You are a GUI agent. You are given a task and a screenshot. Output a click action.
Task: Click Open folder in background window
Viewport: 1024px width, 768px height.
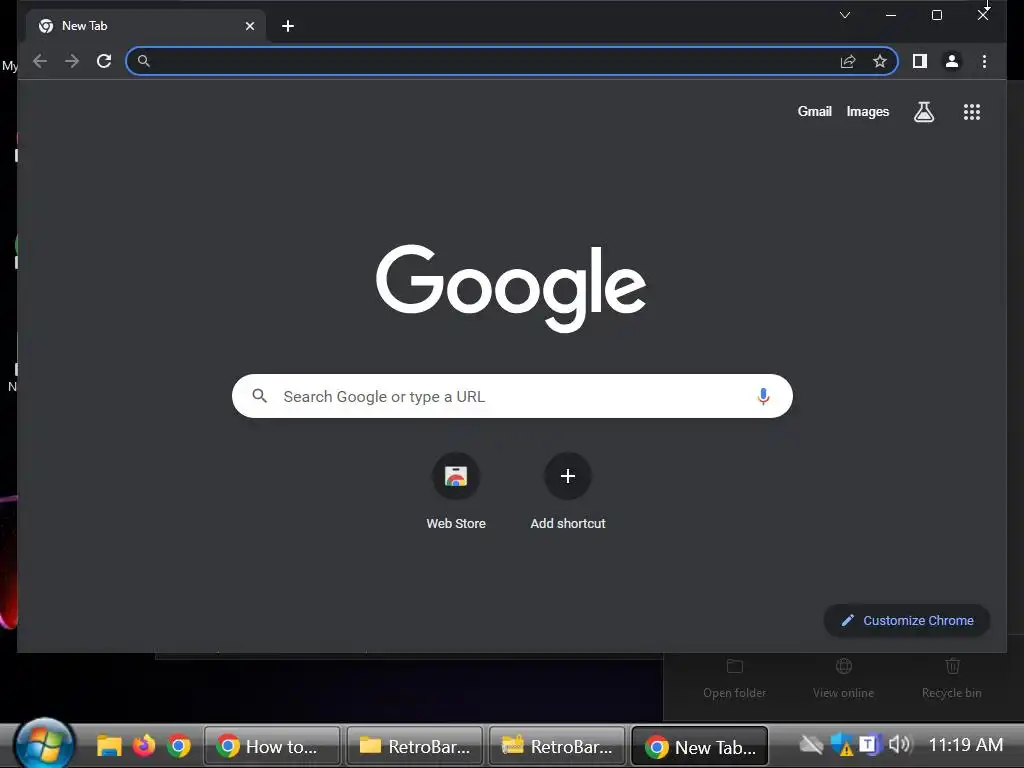pos(734,679)
